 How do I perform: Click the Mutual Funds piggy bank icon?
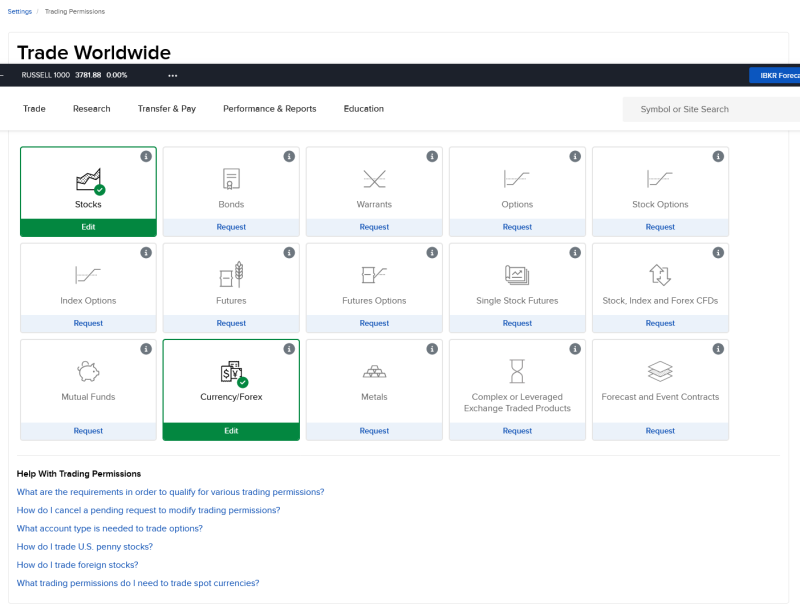(x=88, y=371)
